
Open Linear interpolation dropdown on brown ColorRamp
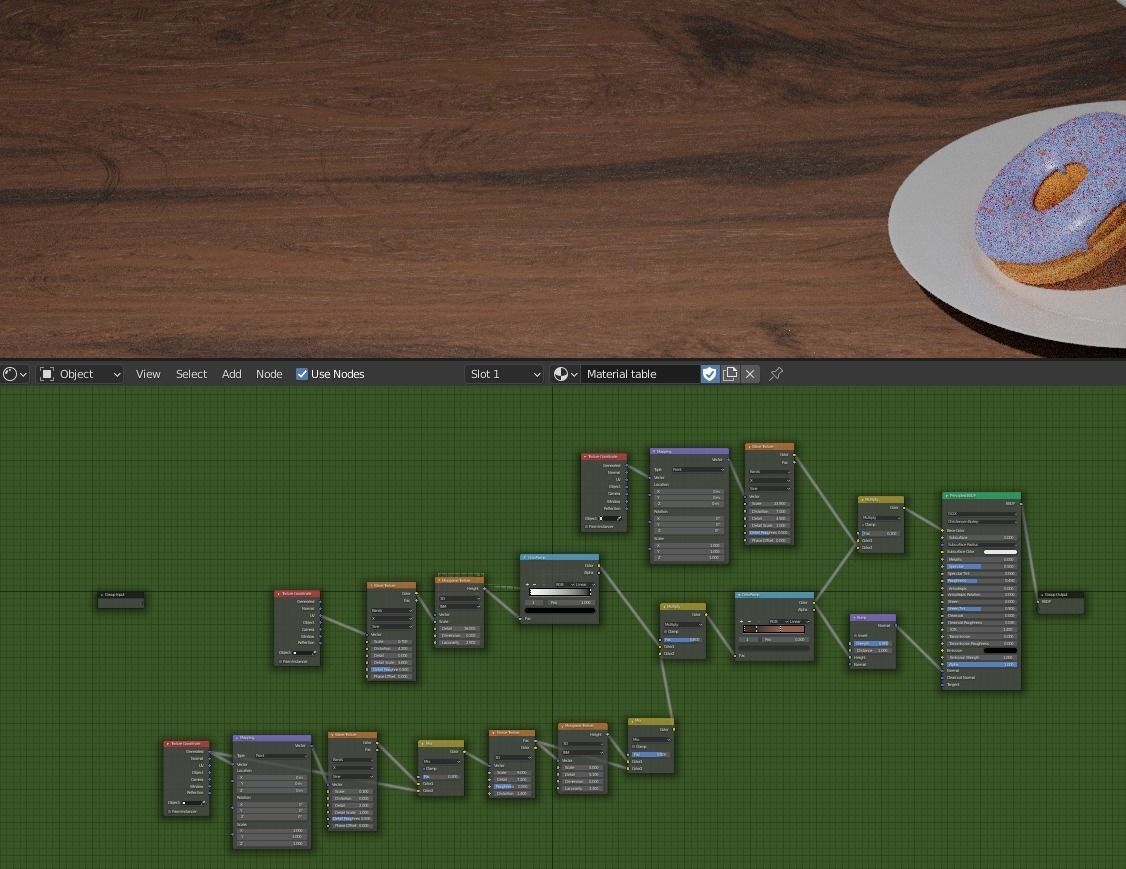[x=797, y=622]
